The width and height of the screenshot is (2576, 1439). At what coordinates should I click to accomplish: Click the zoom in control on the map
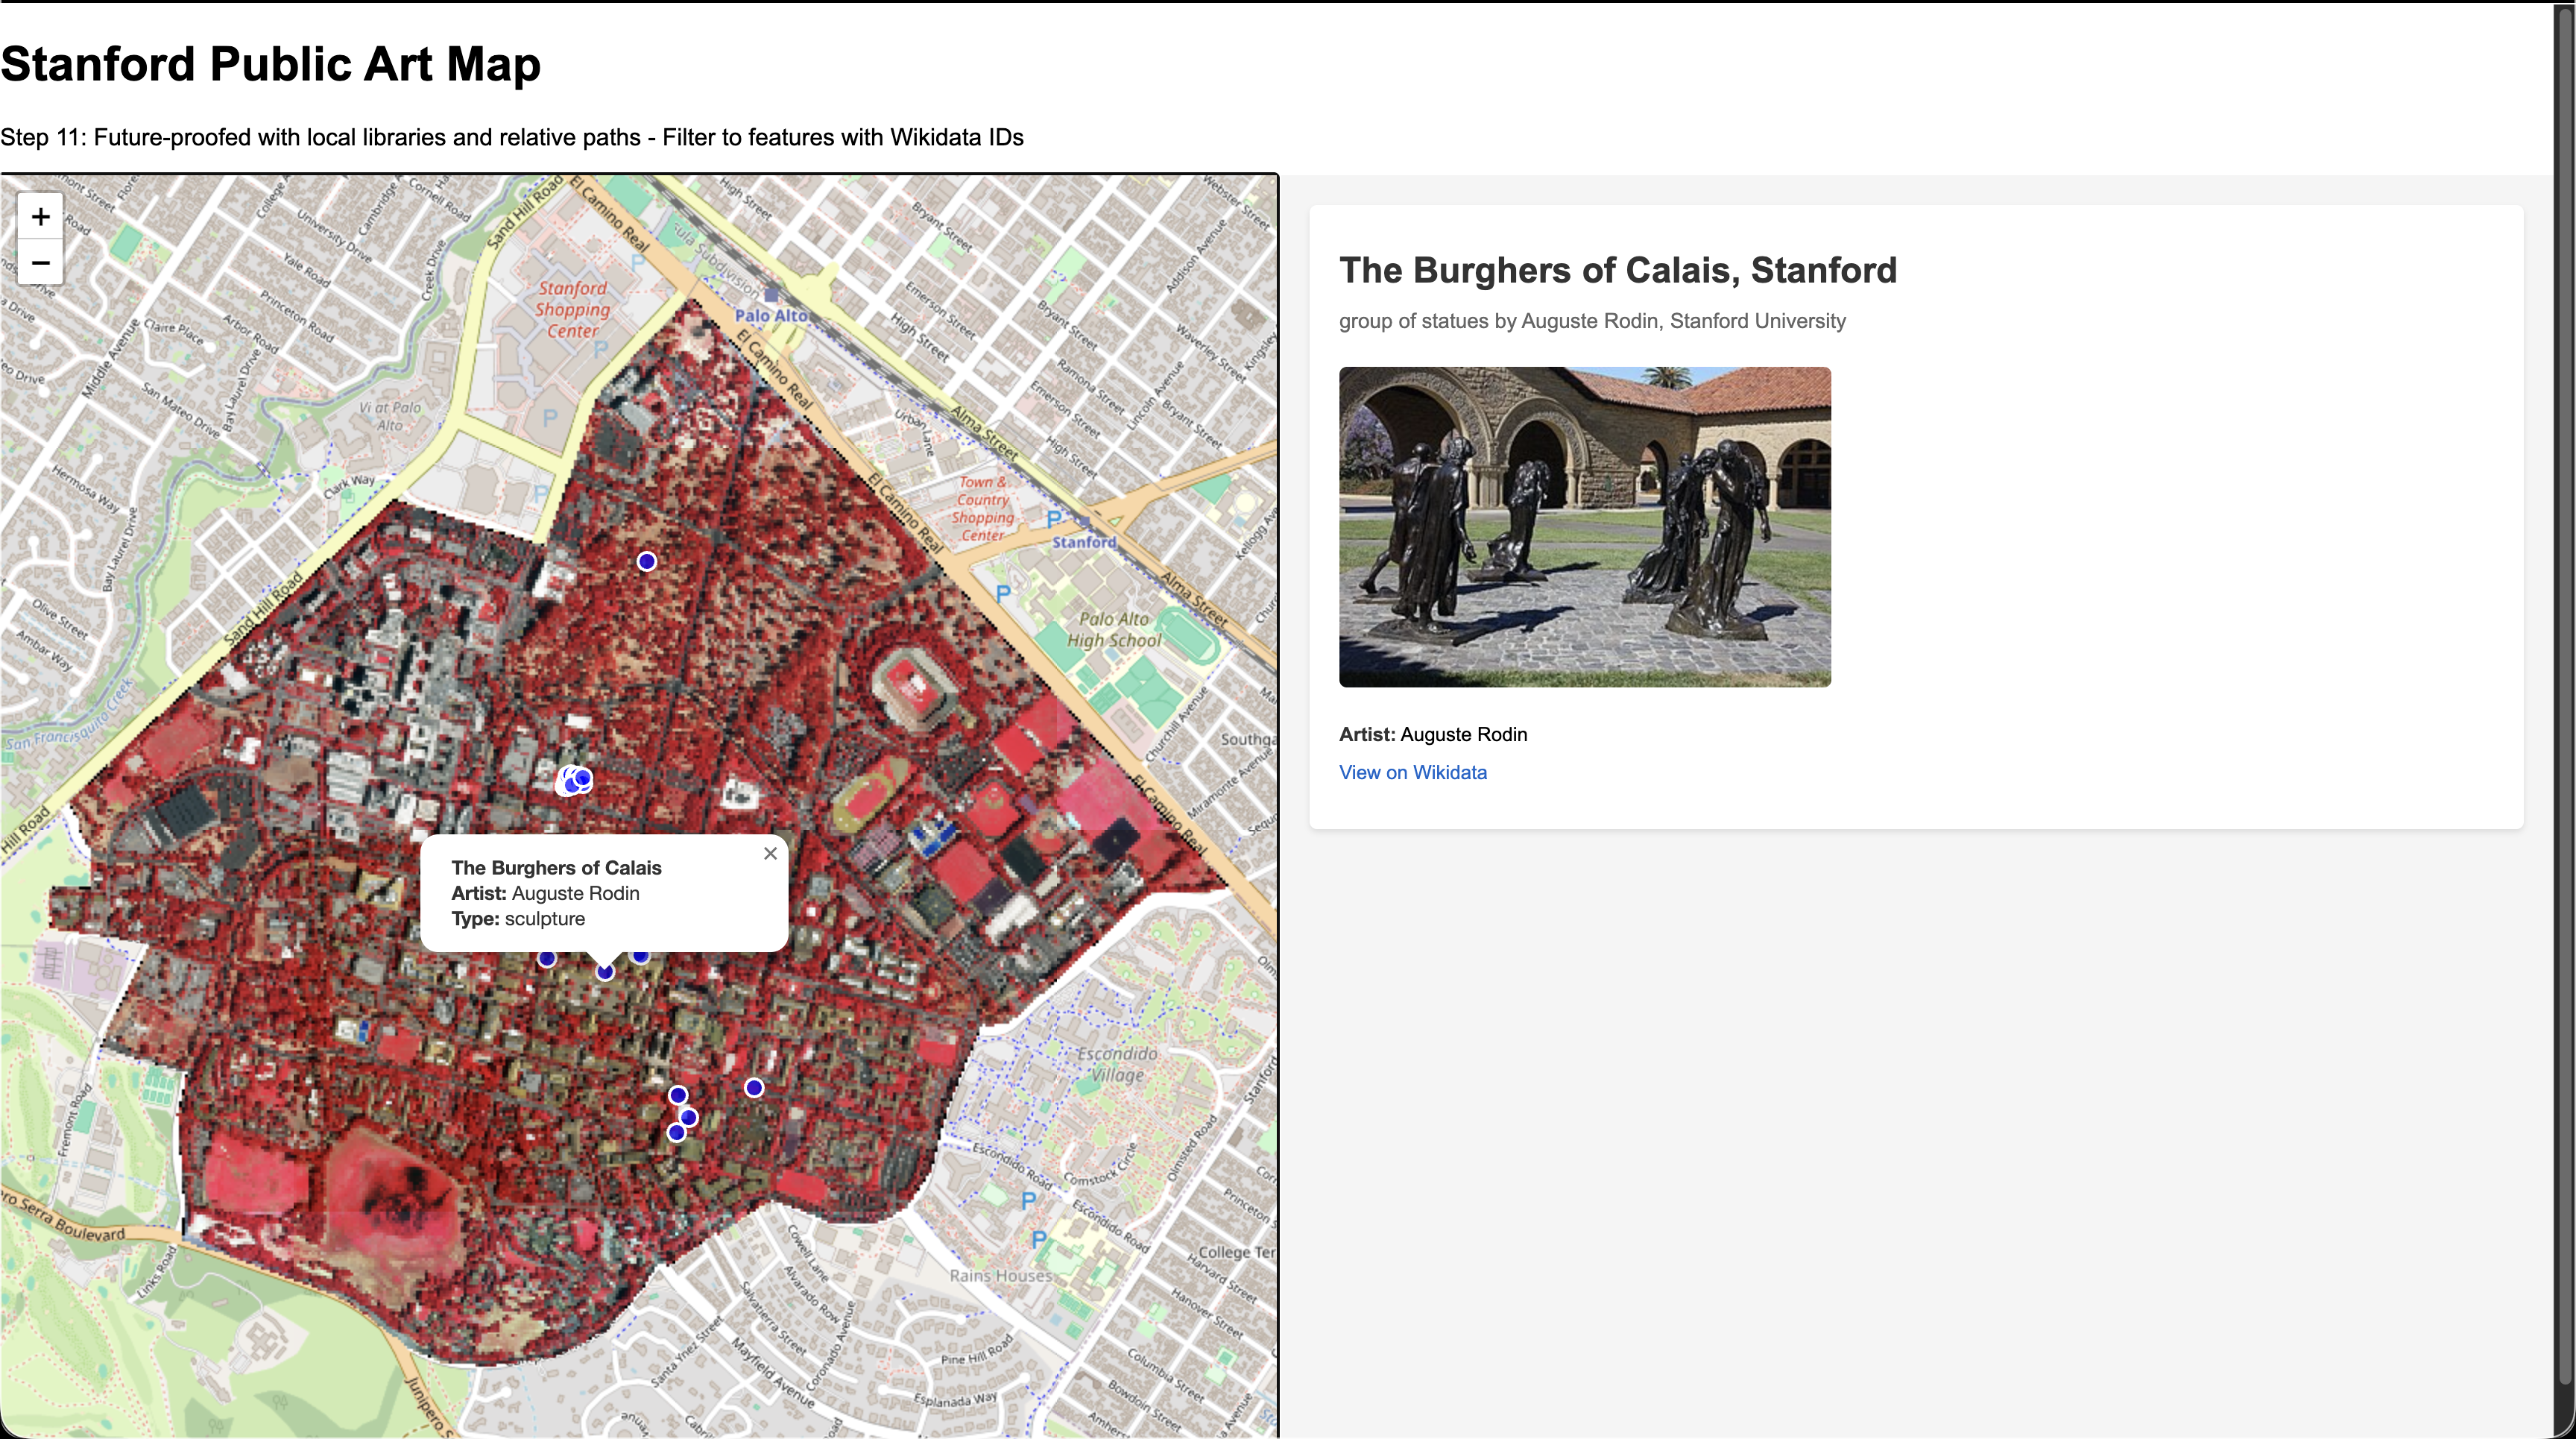(40, 216)
